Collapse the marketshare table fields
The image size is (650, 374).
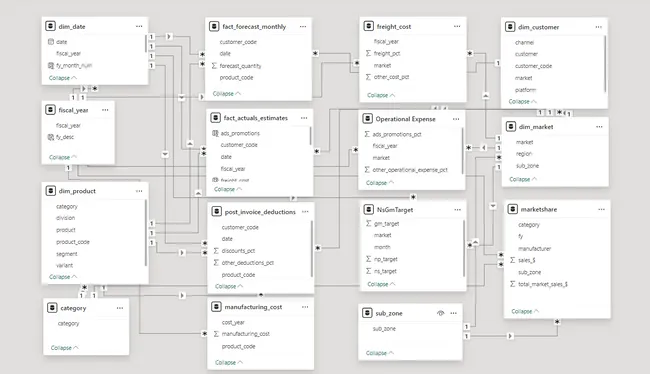[x=525, y=311]
